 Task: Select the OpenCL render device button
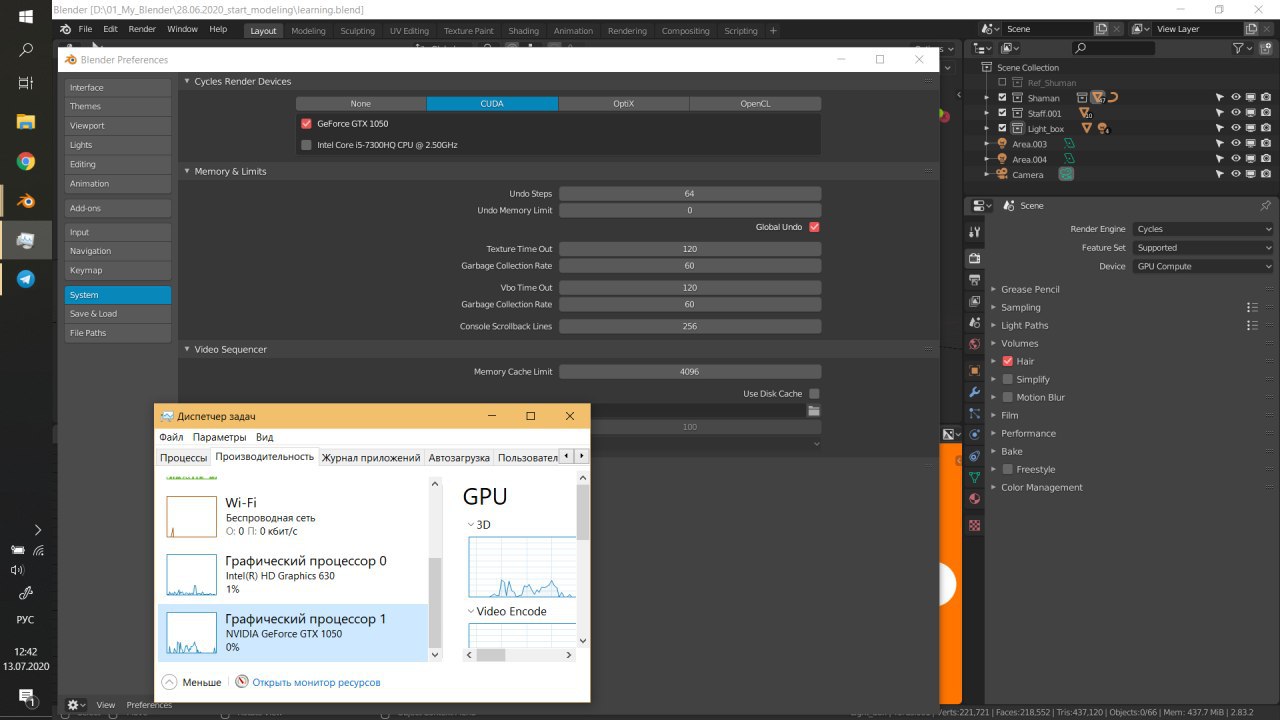tap(755, 103)
